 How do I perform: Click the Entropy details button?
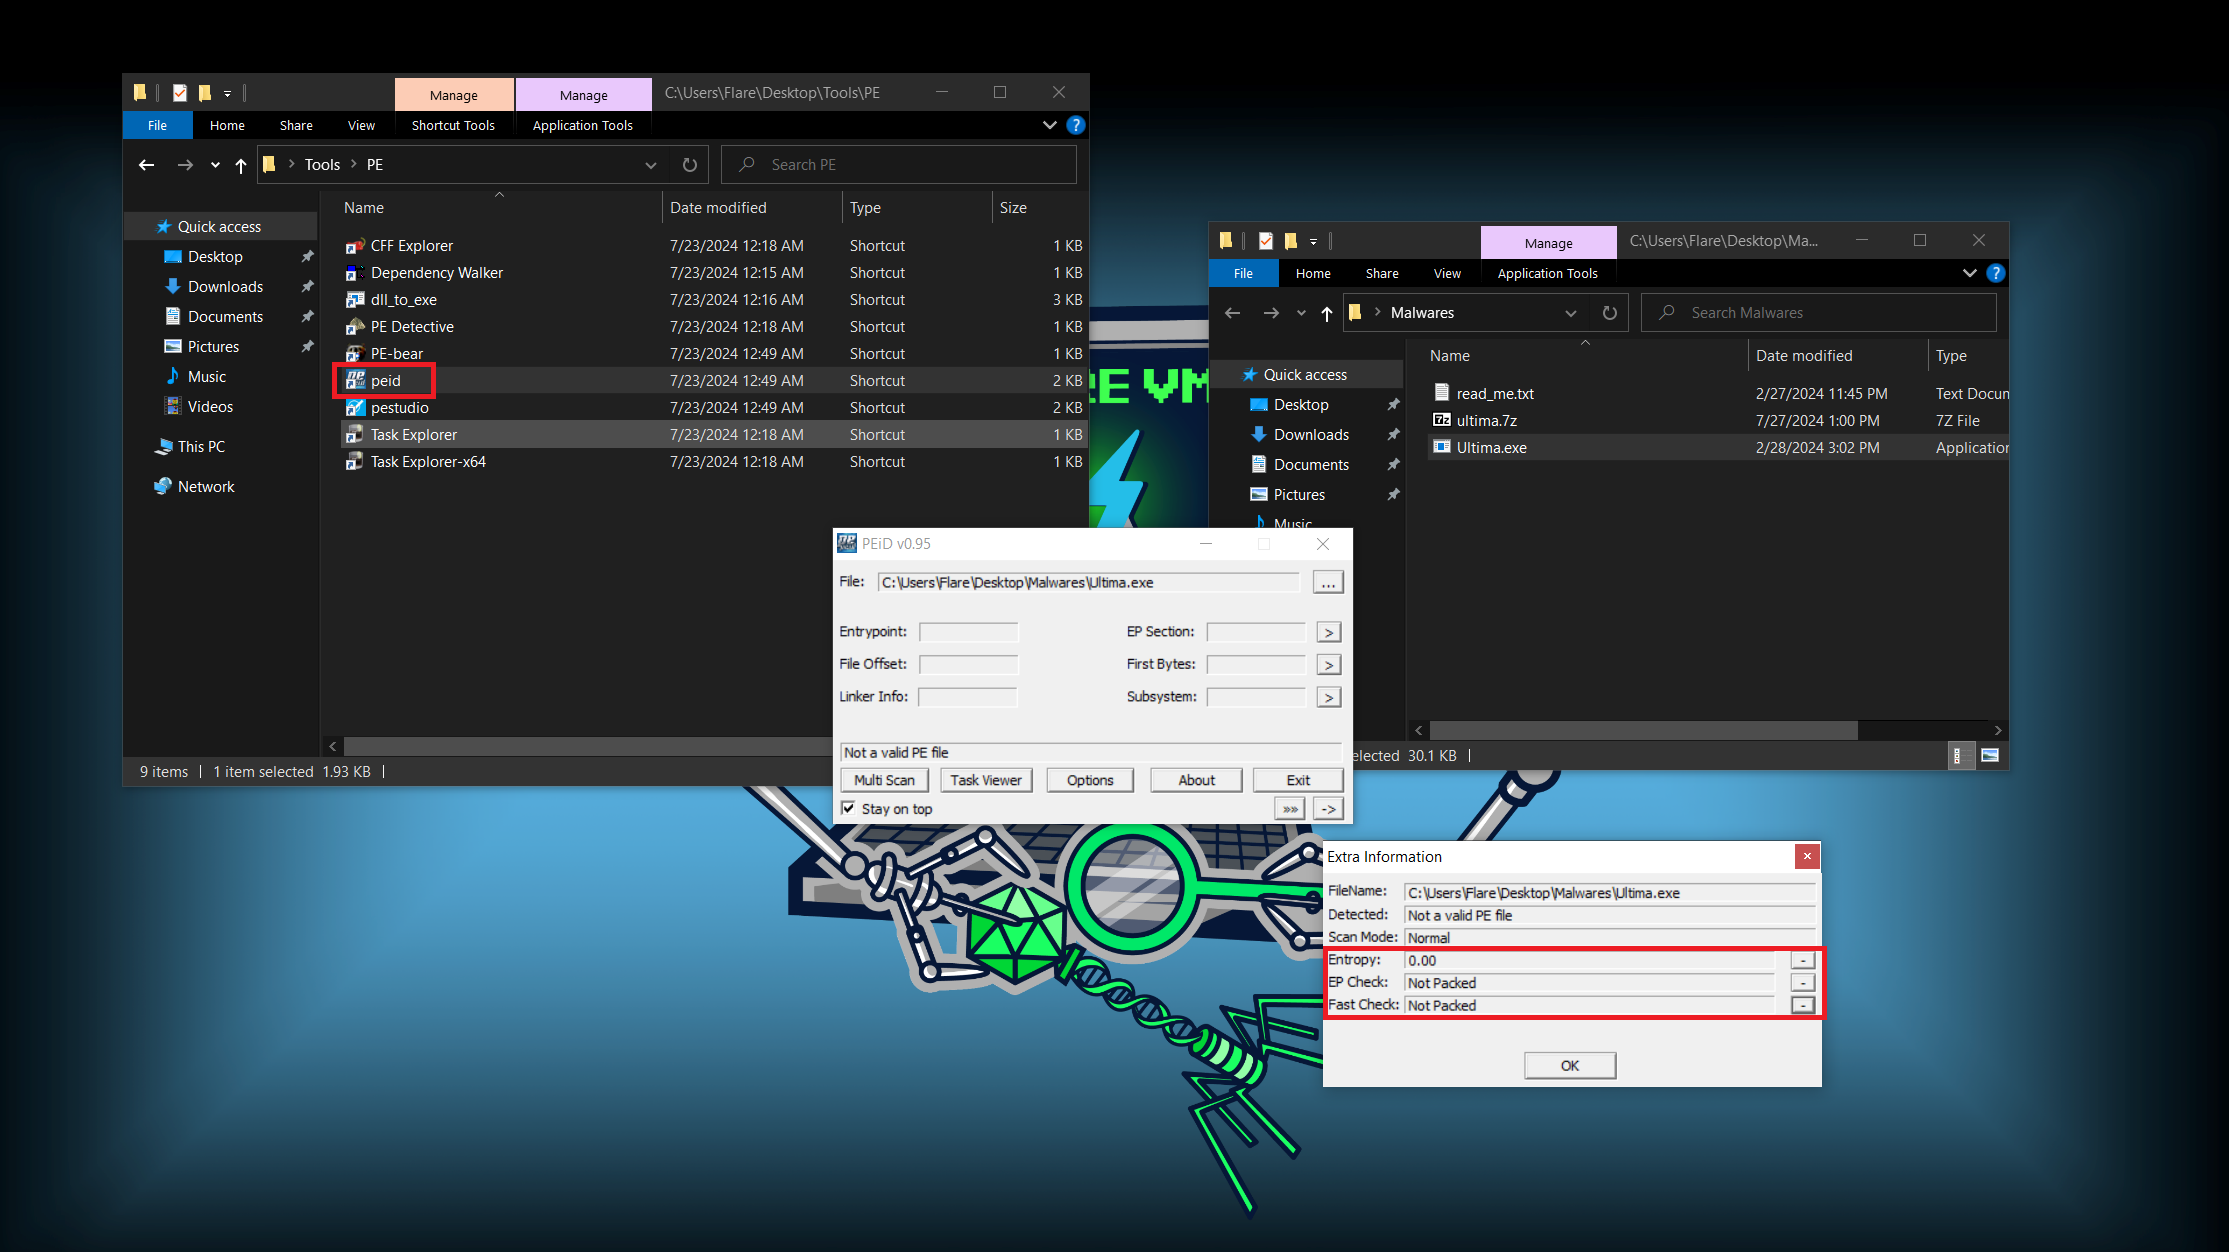click(1802, 960)
